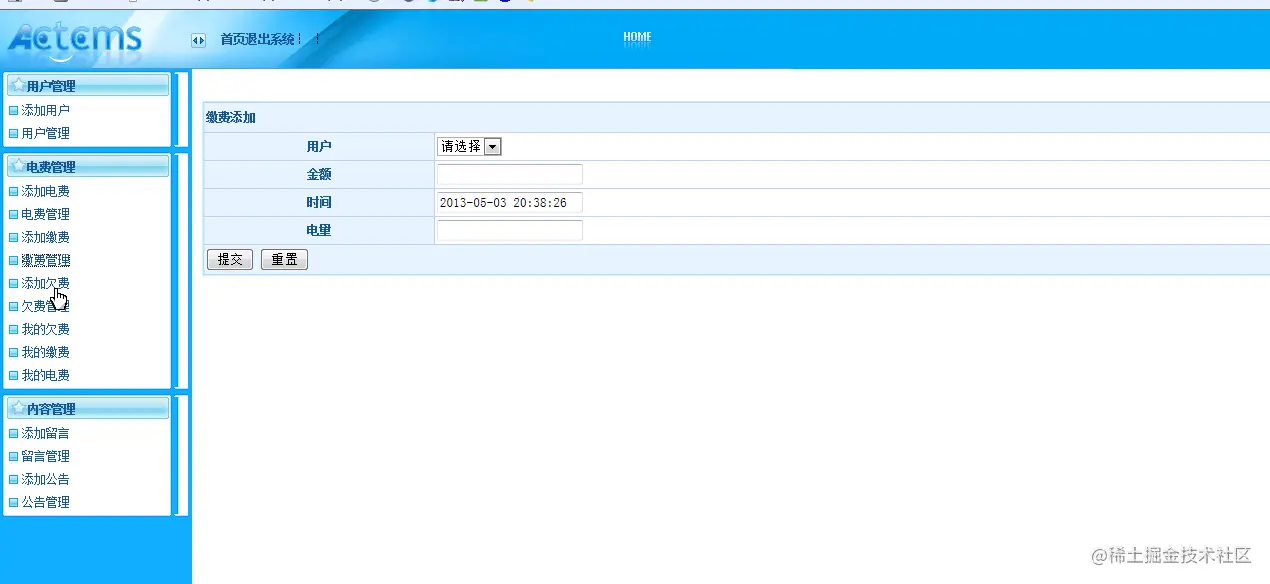Click the green icon in the top browser toolbar
1270x584 pixels.
[x=479, y=3]
